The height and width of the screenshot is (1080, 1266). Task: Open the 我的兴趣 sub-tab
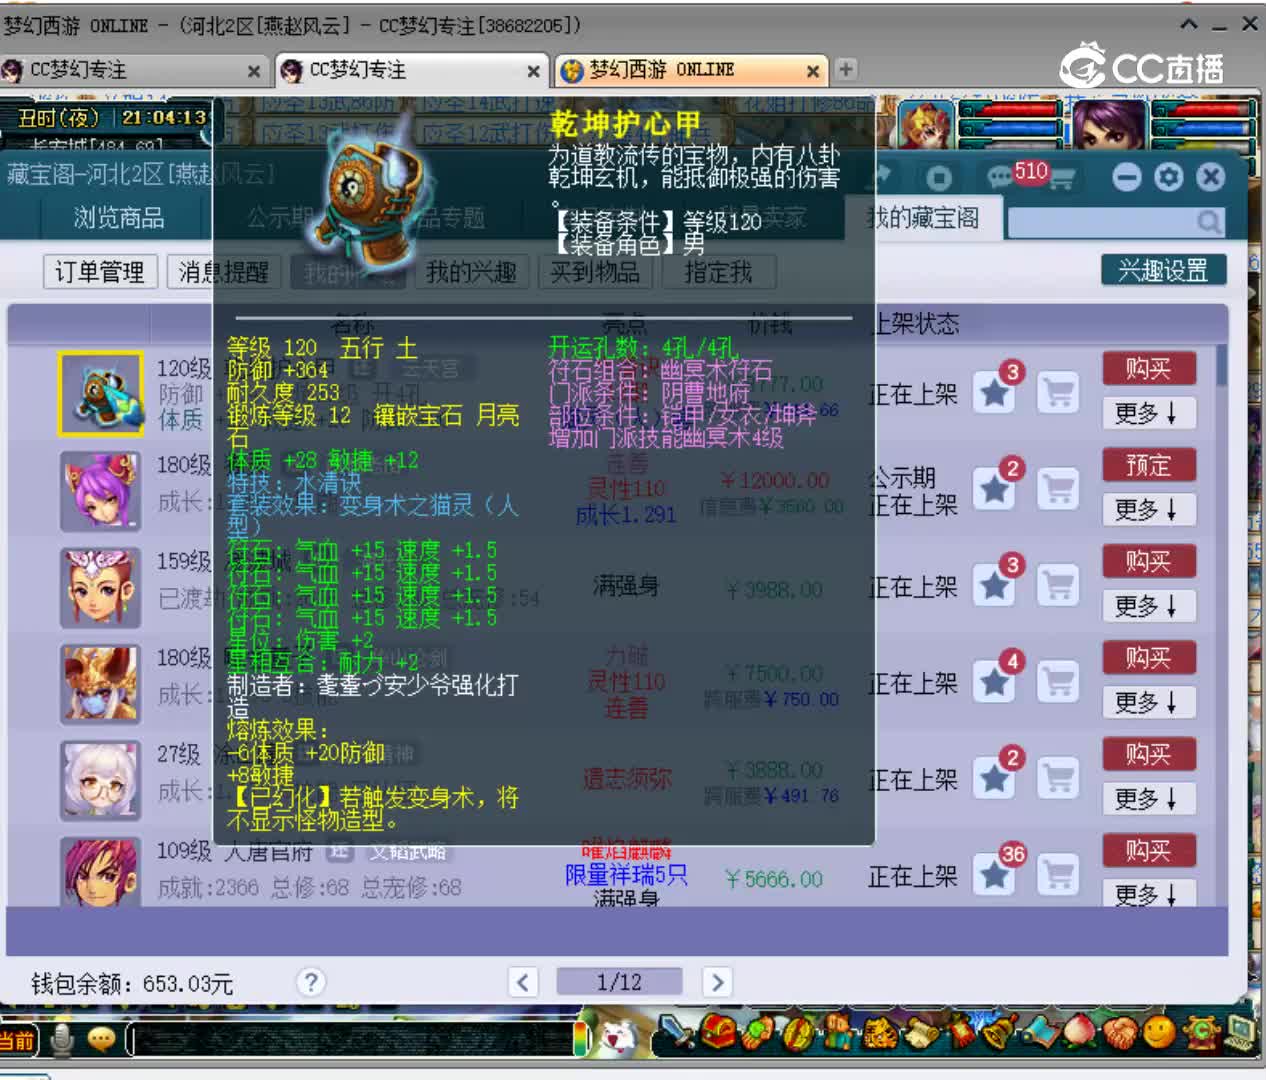pyautogui.click(x=471, y=272)
